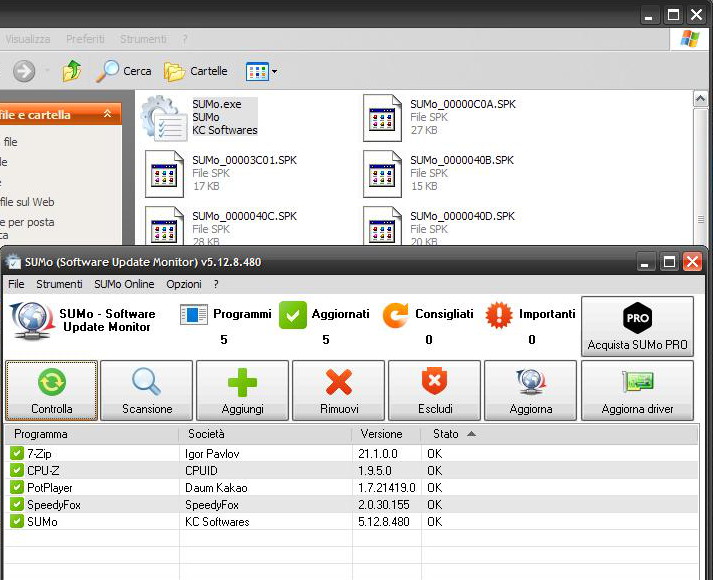This screenshot has height=580, width=713.
Task: Select SUMo_0000040D.SPK file icon
Action: tap(382, 226)
